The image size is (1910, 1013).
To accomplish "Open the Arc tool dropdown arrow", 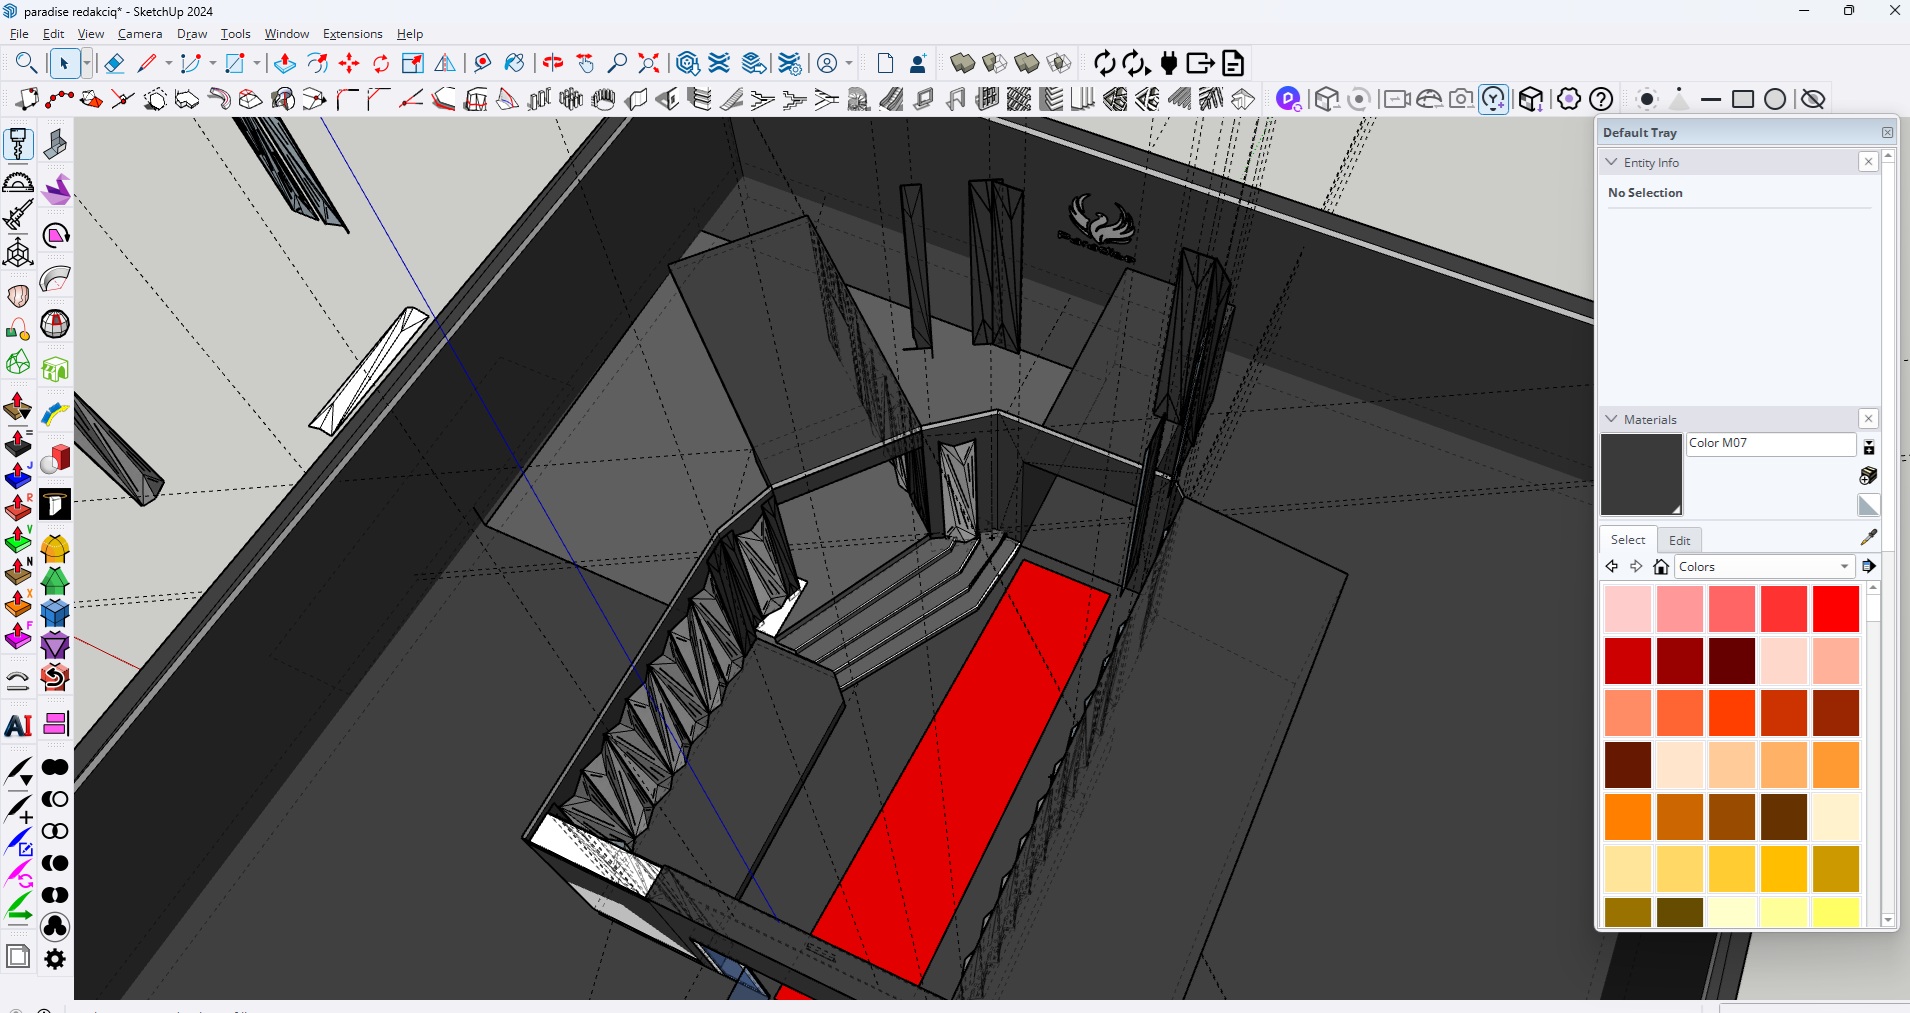I will click(212, 64).
